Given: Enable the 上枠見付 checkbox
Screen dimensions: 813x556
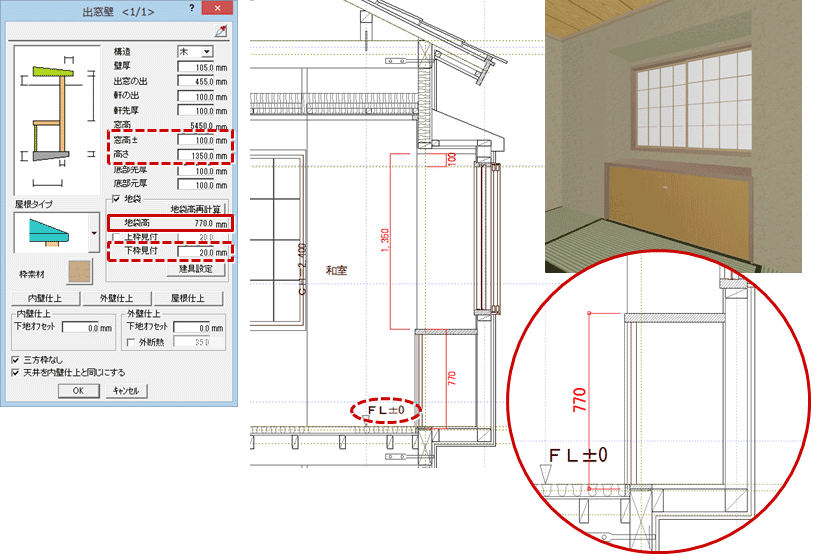Looking at the screenshot, I should pyautogui.click(x=117, y=237).
